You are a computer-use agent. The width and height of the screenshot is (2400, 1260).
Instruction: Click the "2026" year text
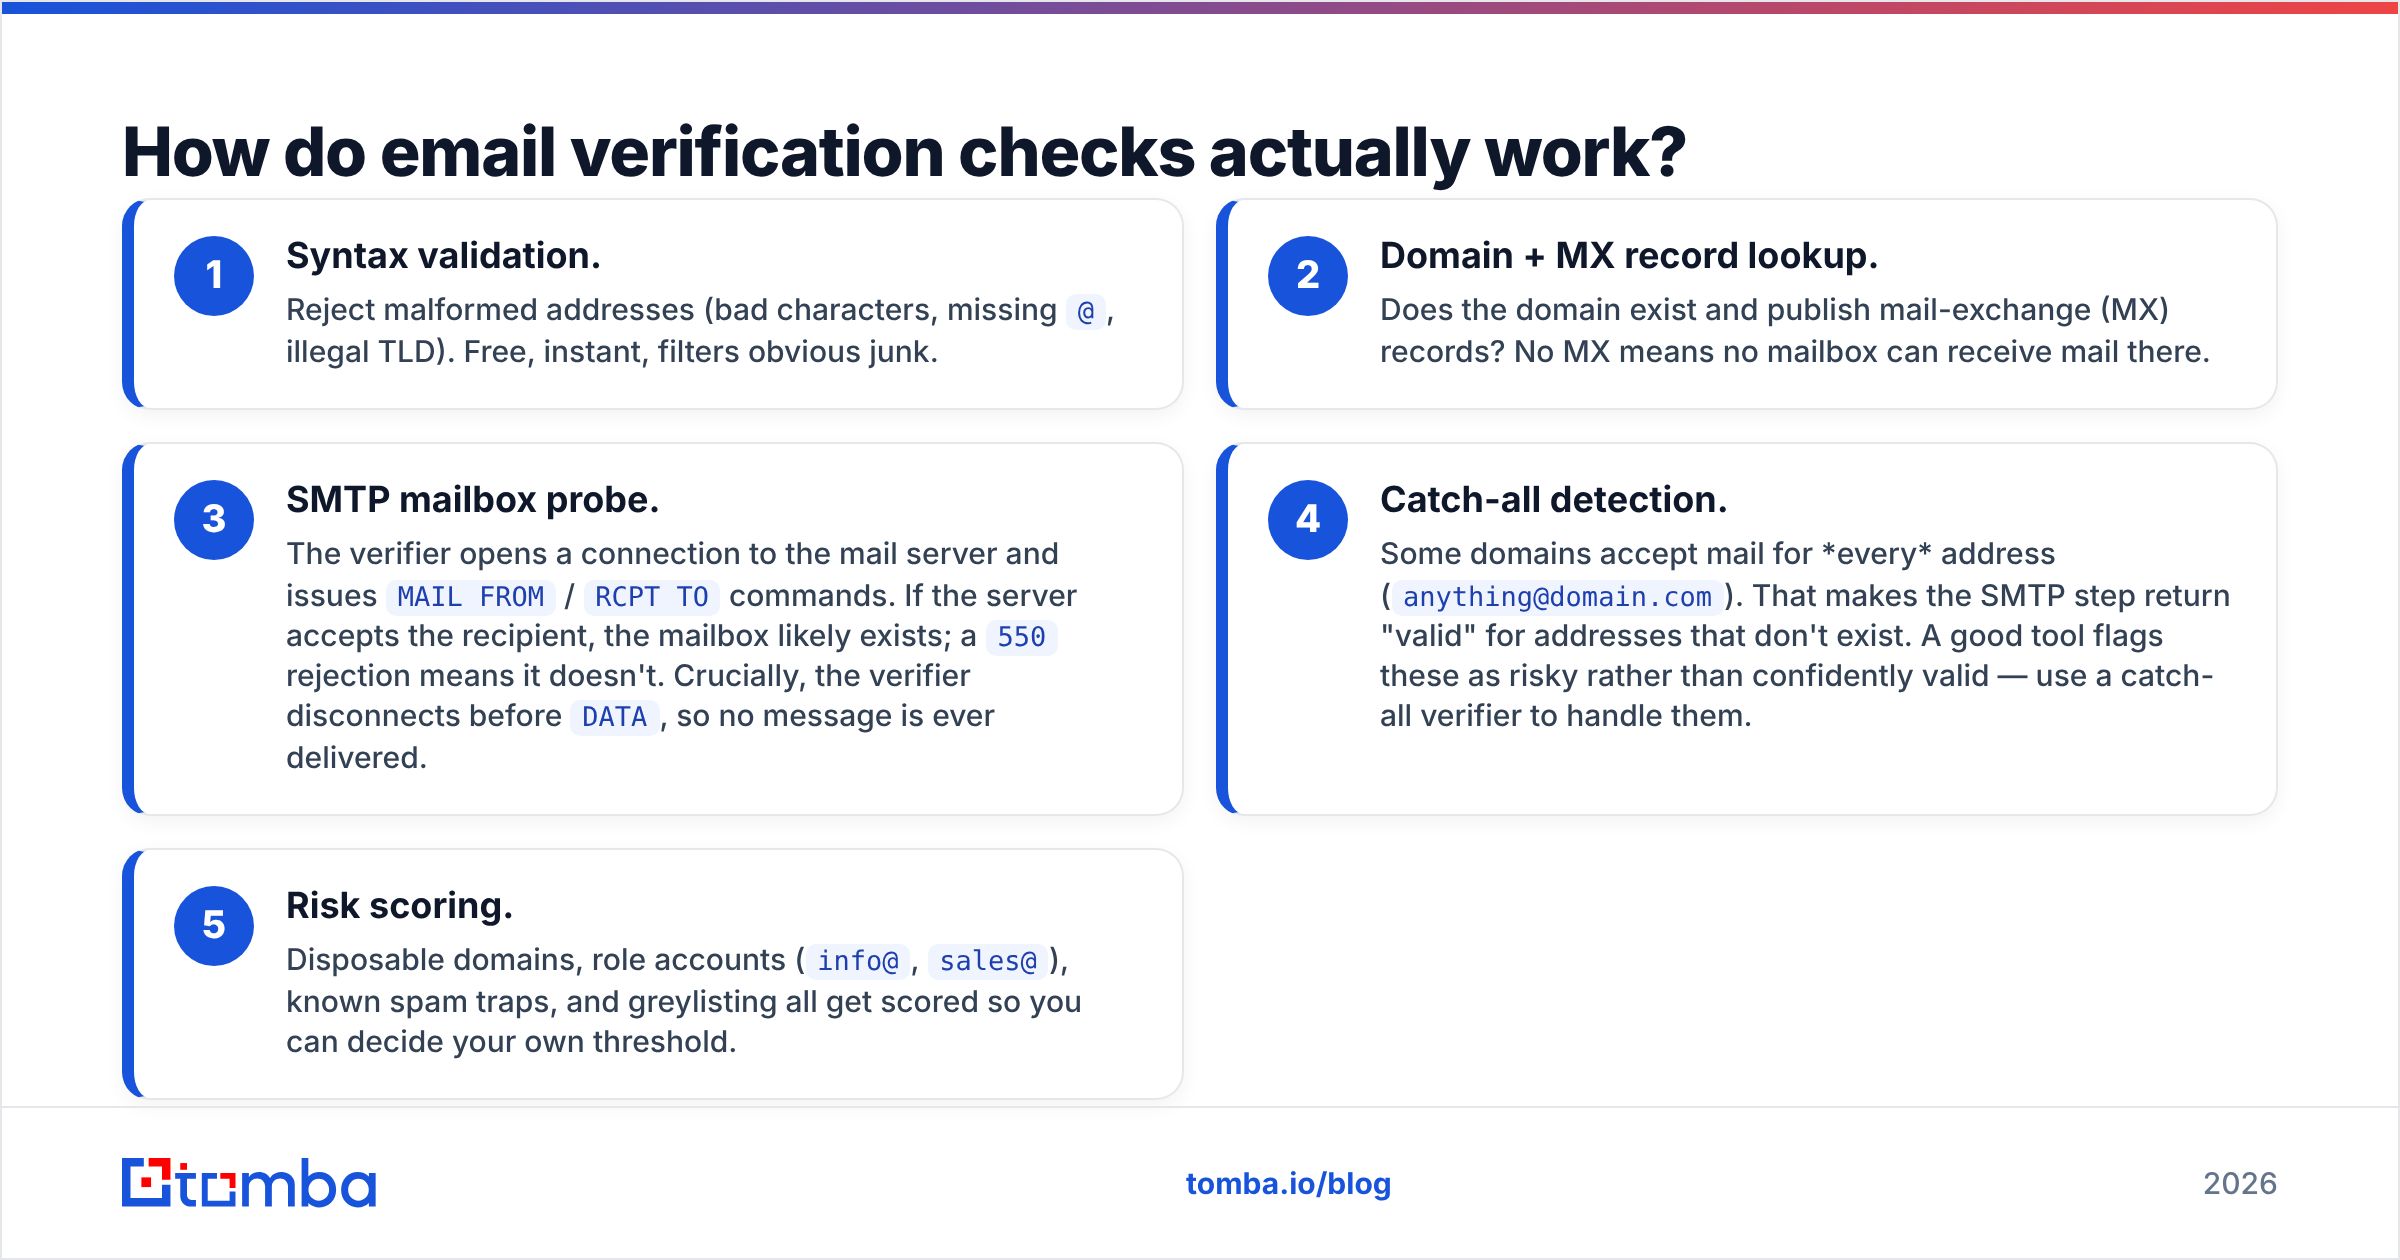point(2240,1184)
